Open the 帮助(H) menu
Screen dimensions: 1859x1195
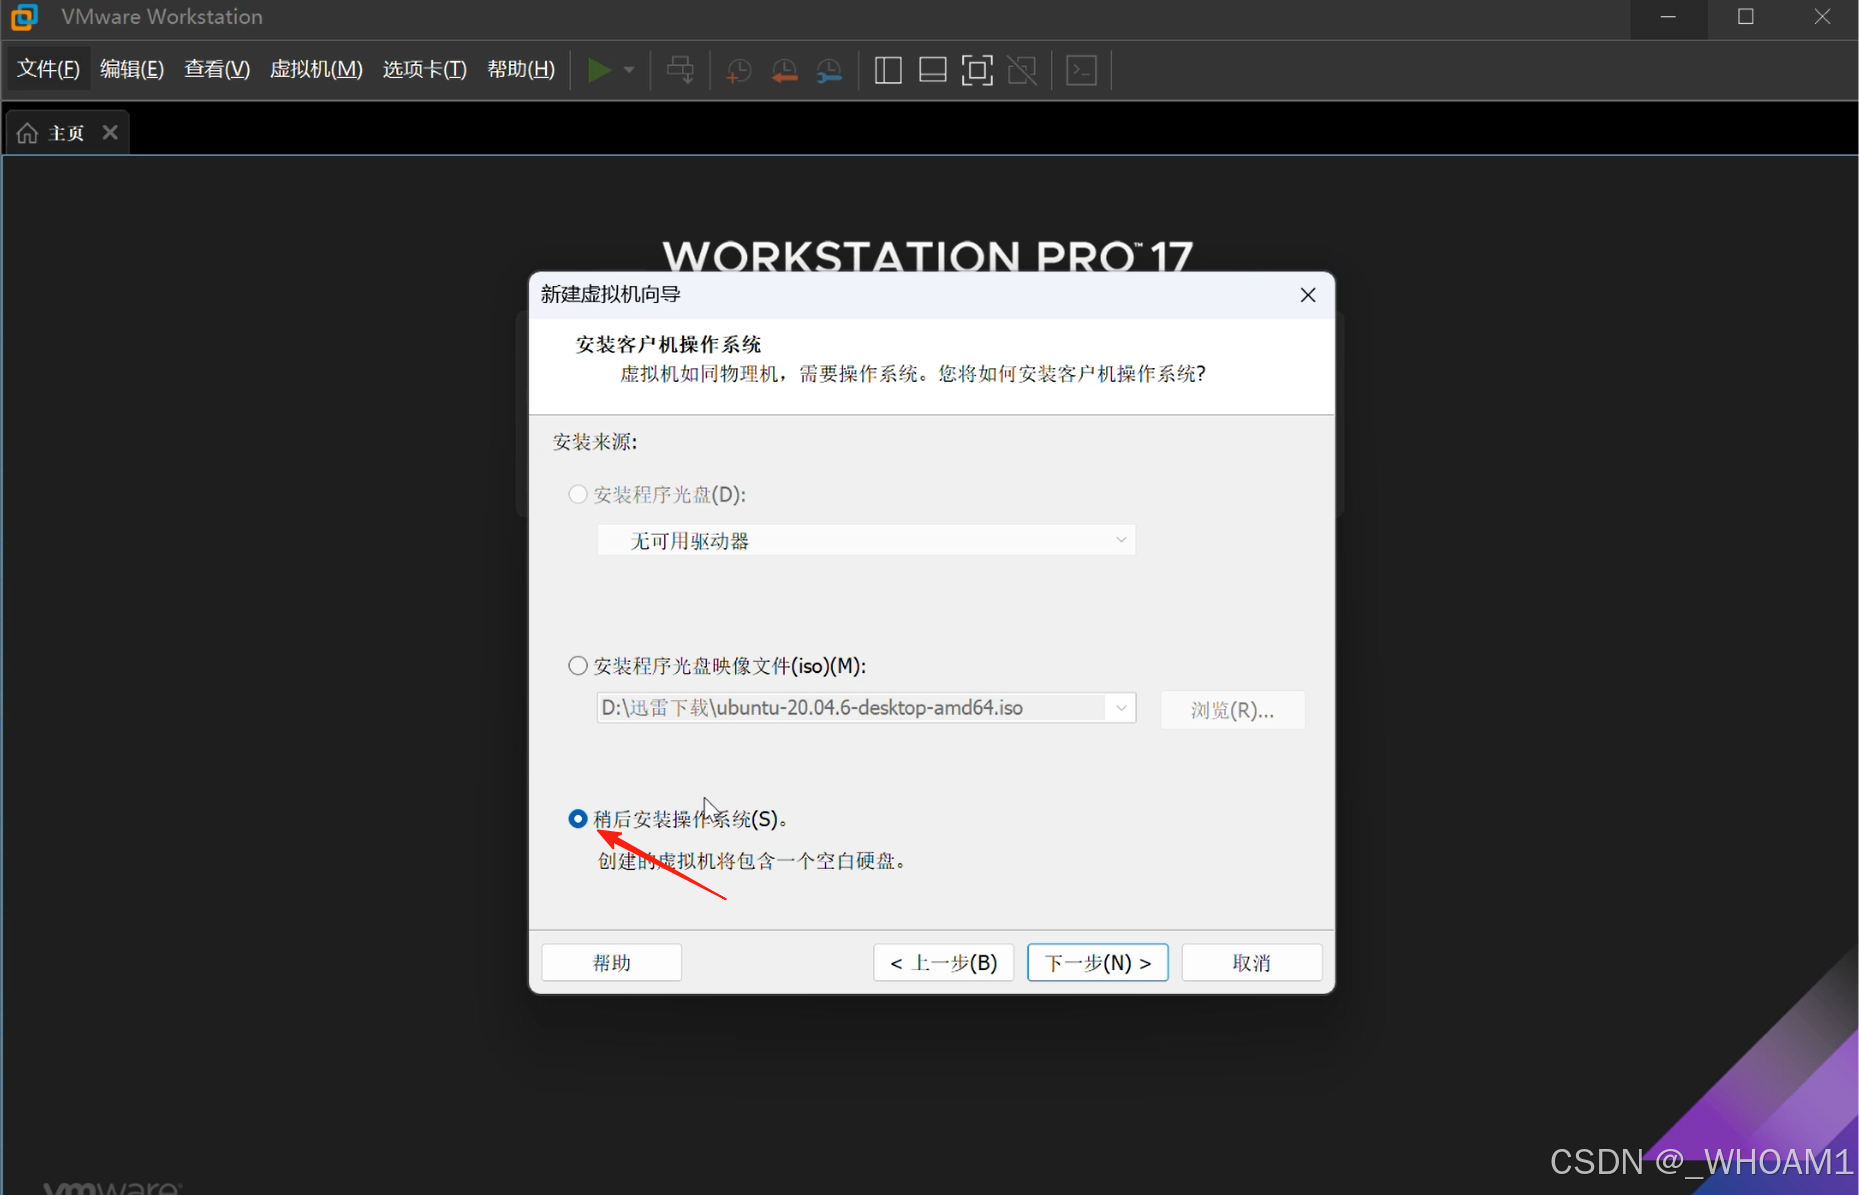[521, 69]
